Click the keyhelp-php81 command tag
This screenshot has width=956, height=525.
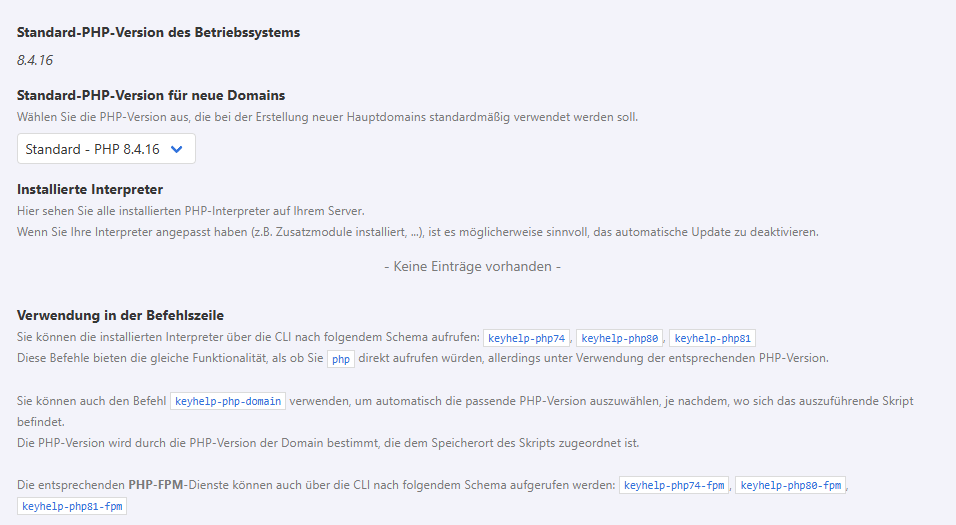click(x=713, y=338)
